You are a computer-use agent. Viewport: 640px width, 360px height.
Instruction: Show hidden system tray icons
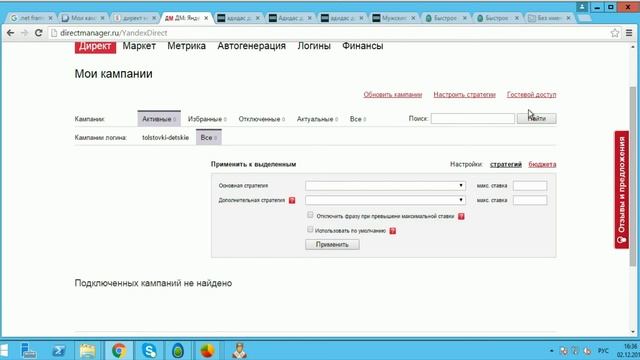point(551,351)
